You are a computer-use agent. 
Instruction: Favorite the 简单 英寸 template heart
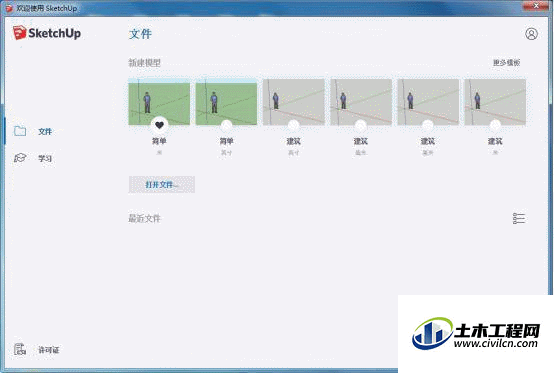coord(226,125)
